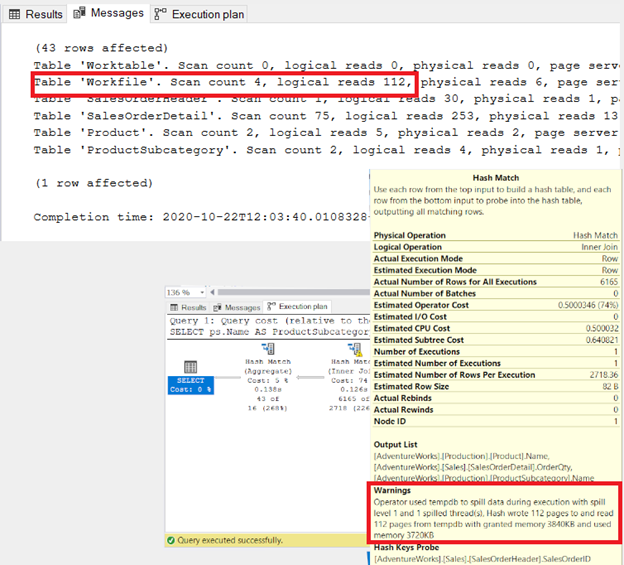The height and width of the screenshot is (565, 624).
Task: Click the '(1 row affected)' message line
Action: tap(94, 183)
